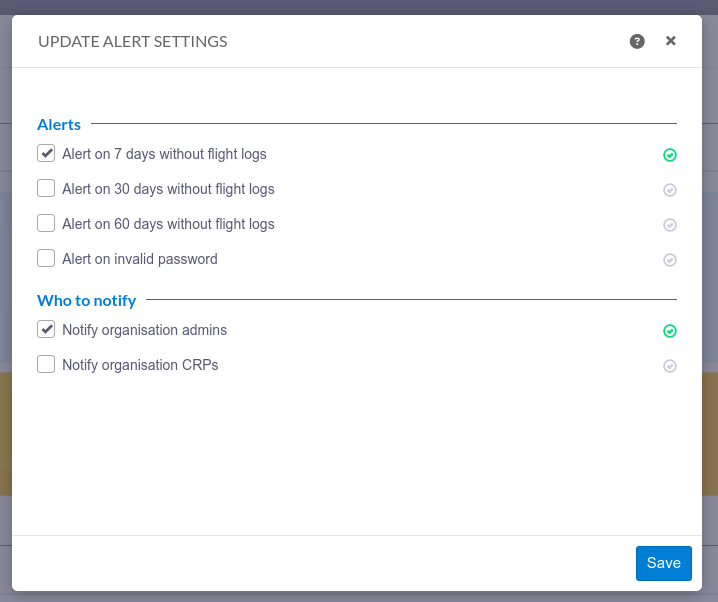Click grey status icon for organisation CRPs
This screenshot has height=602, width=718.
tap(669, 366)
